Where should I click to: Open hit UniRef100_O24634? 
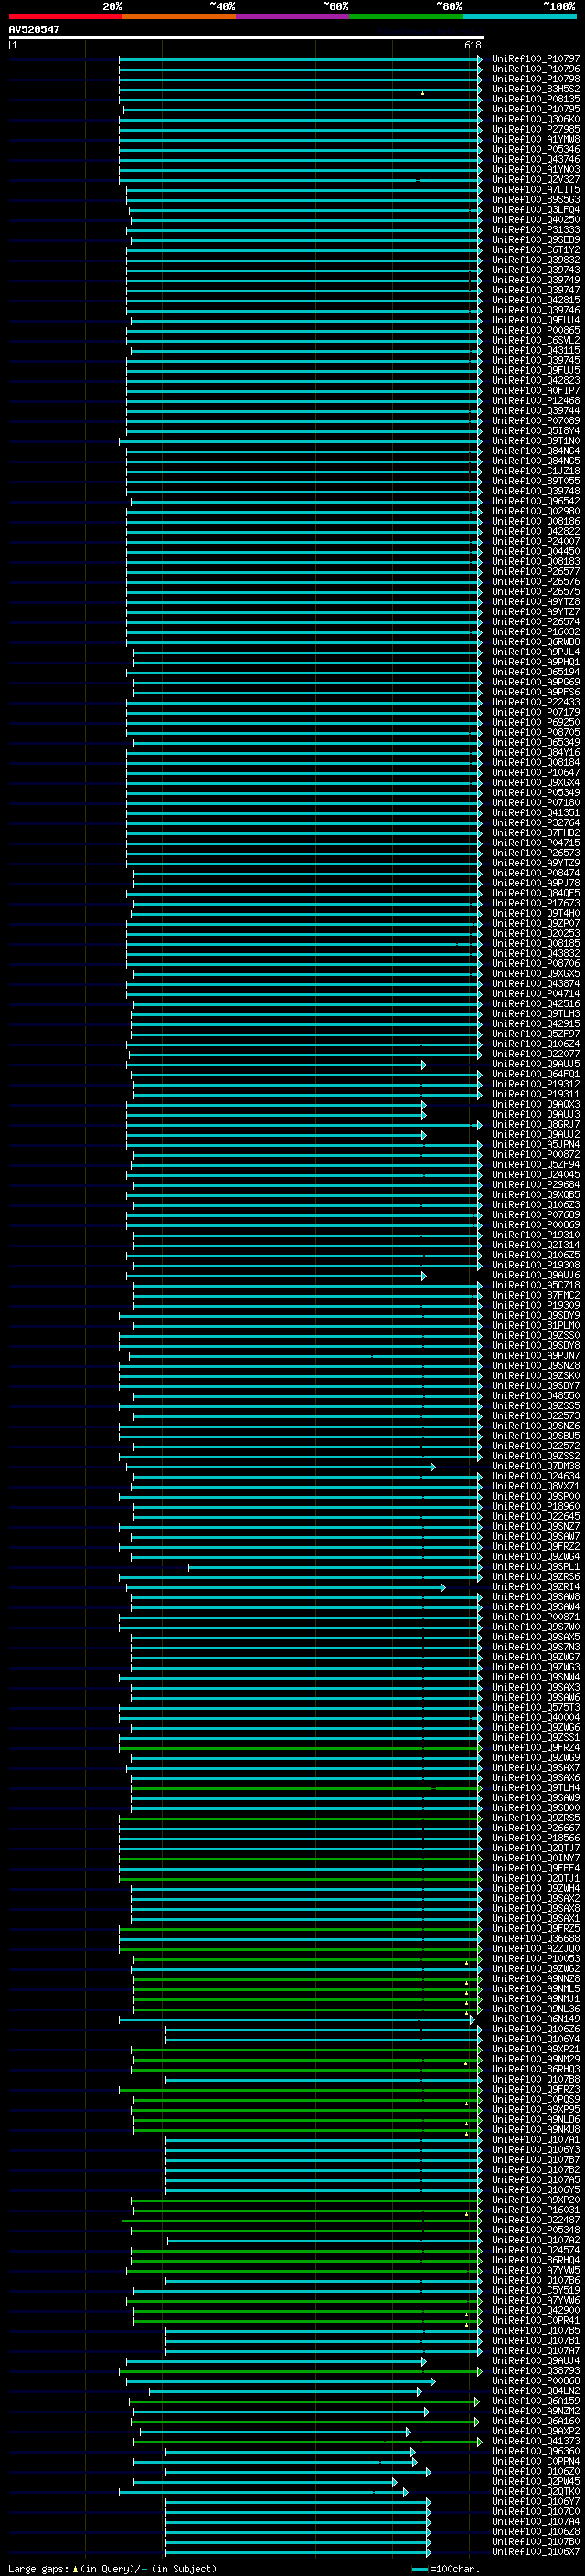pos(536,1477)
